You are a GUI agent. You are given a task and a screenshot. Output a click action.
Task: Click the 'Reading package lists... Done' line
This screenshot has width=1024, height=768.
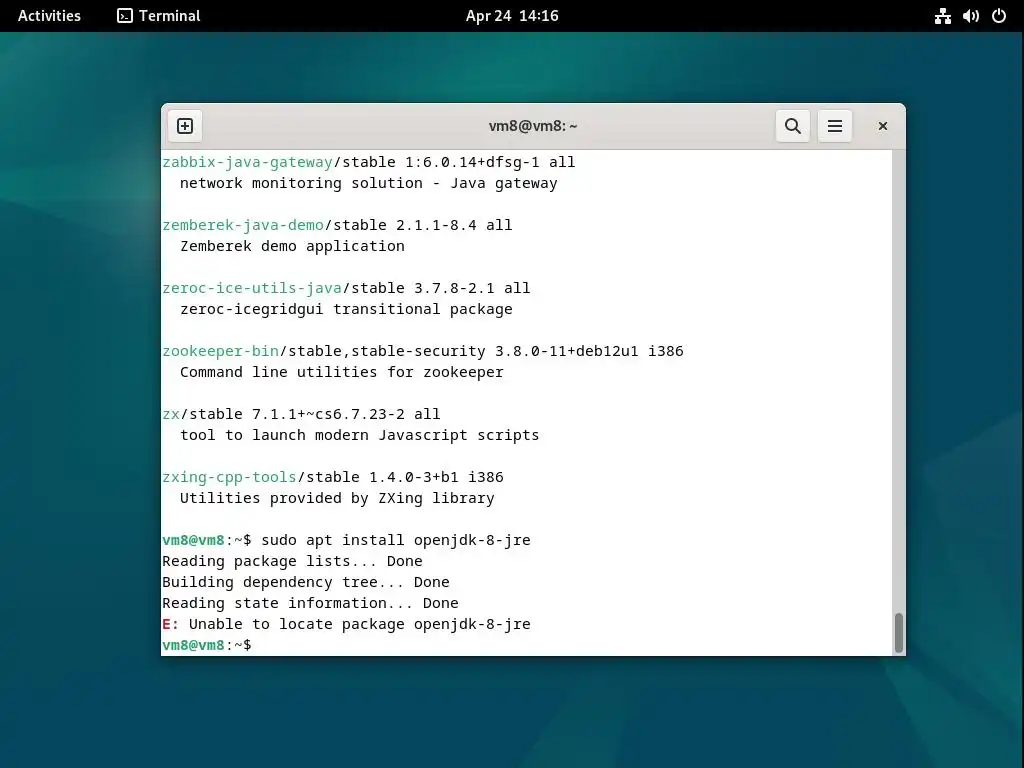[292, 561]
